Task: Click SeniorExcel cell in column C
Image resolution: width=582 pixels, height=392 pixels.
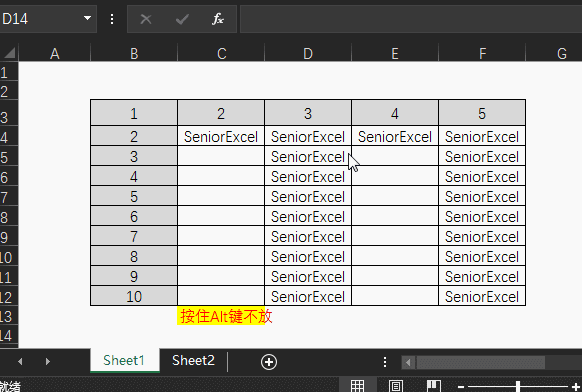Action: 221,136
